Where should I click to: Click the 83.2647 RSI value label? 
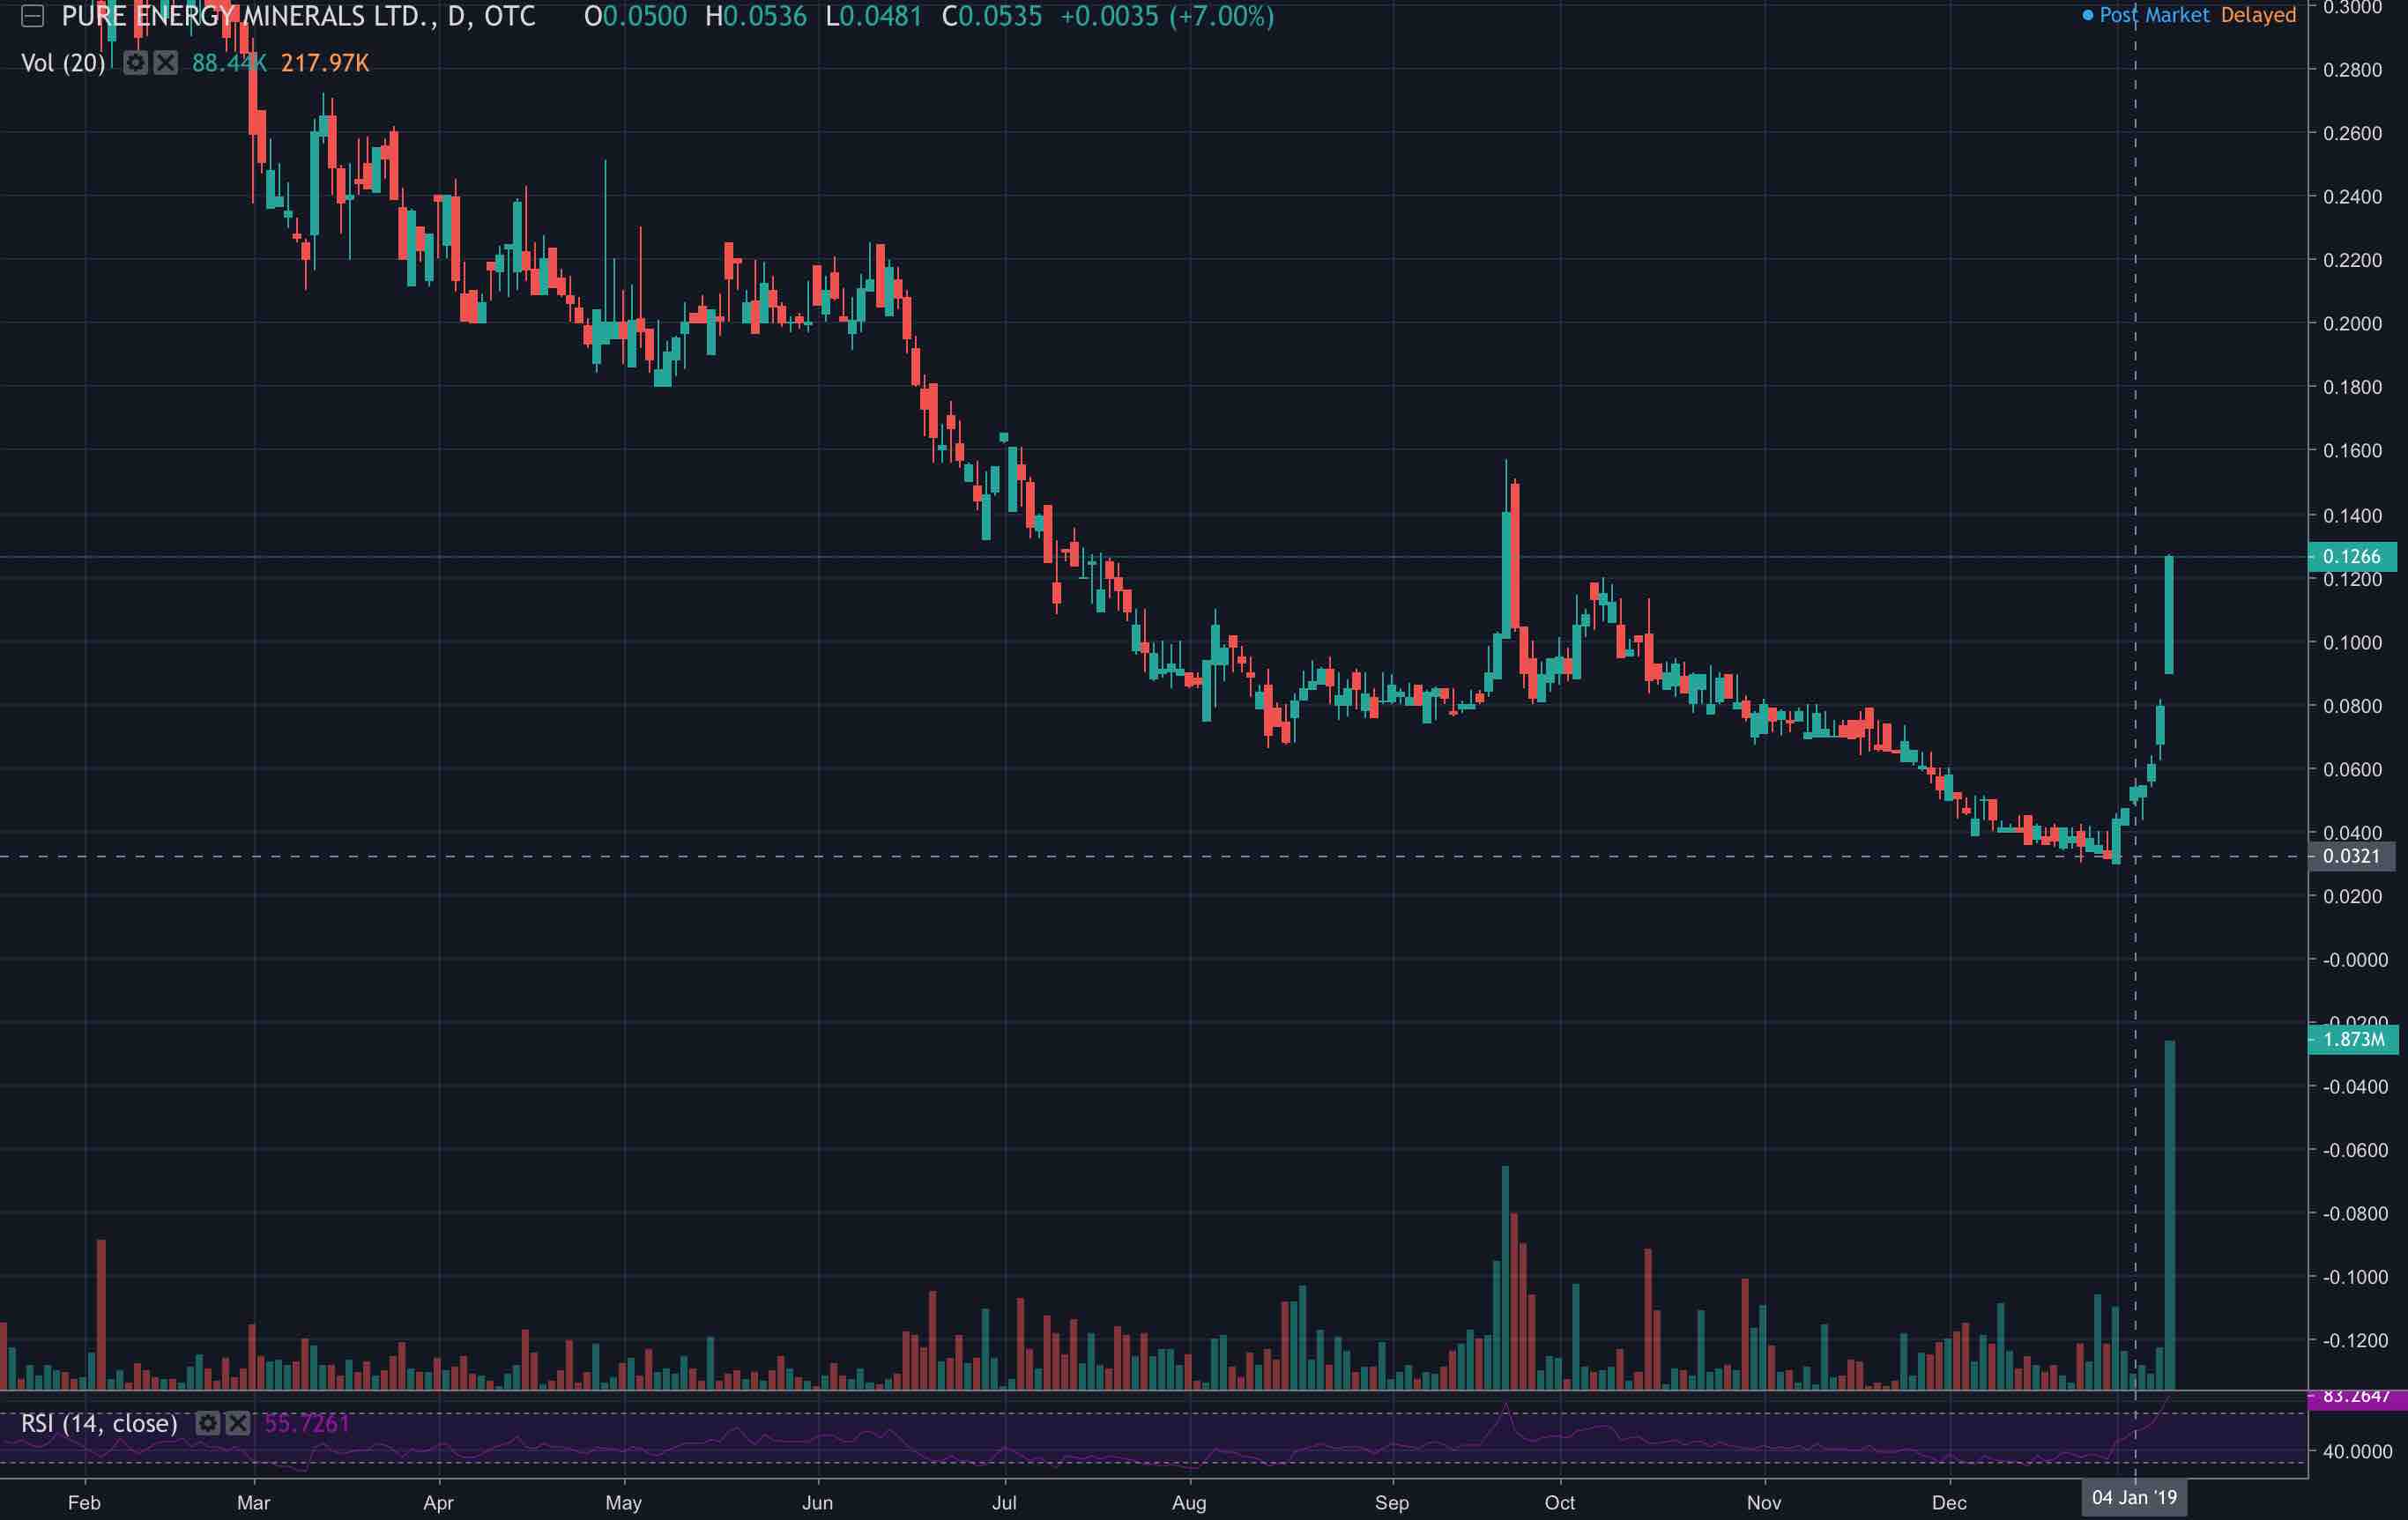tap(2355, 1396)
